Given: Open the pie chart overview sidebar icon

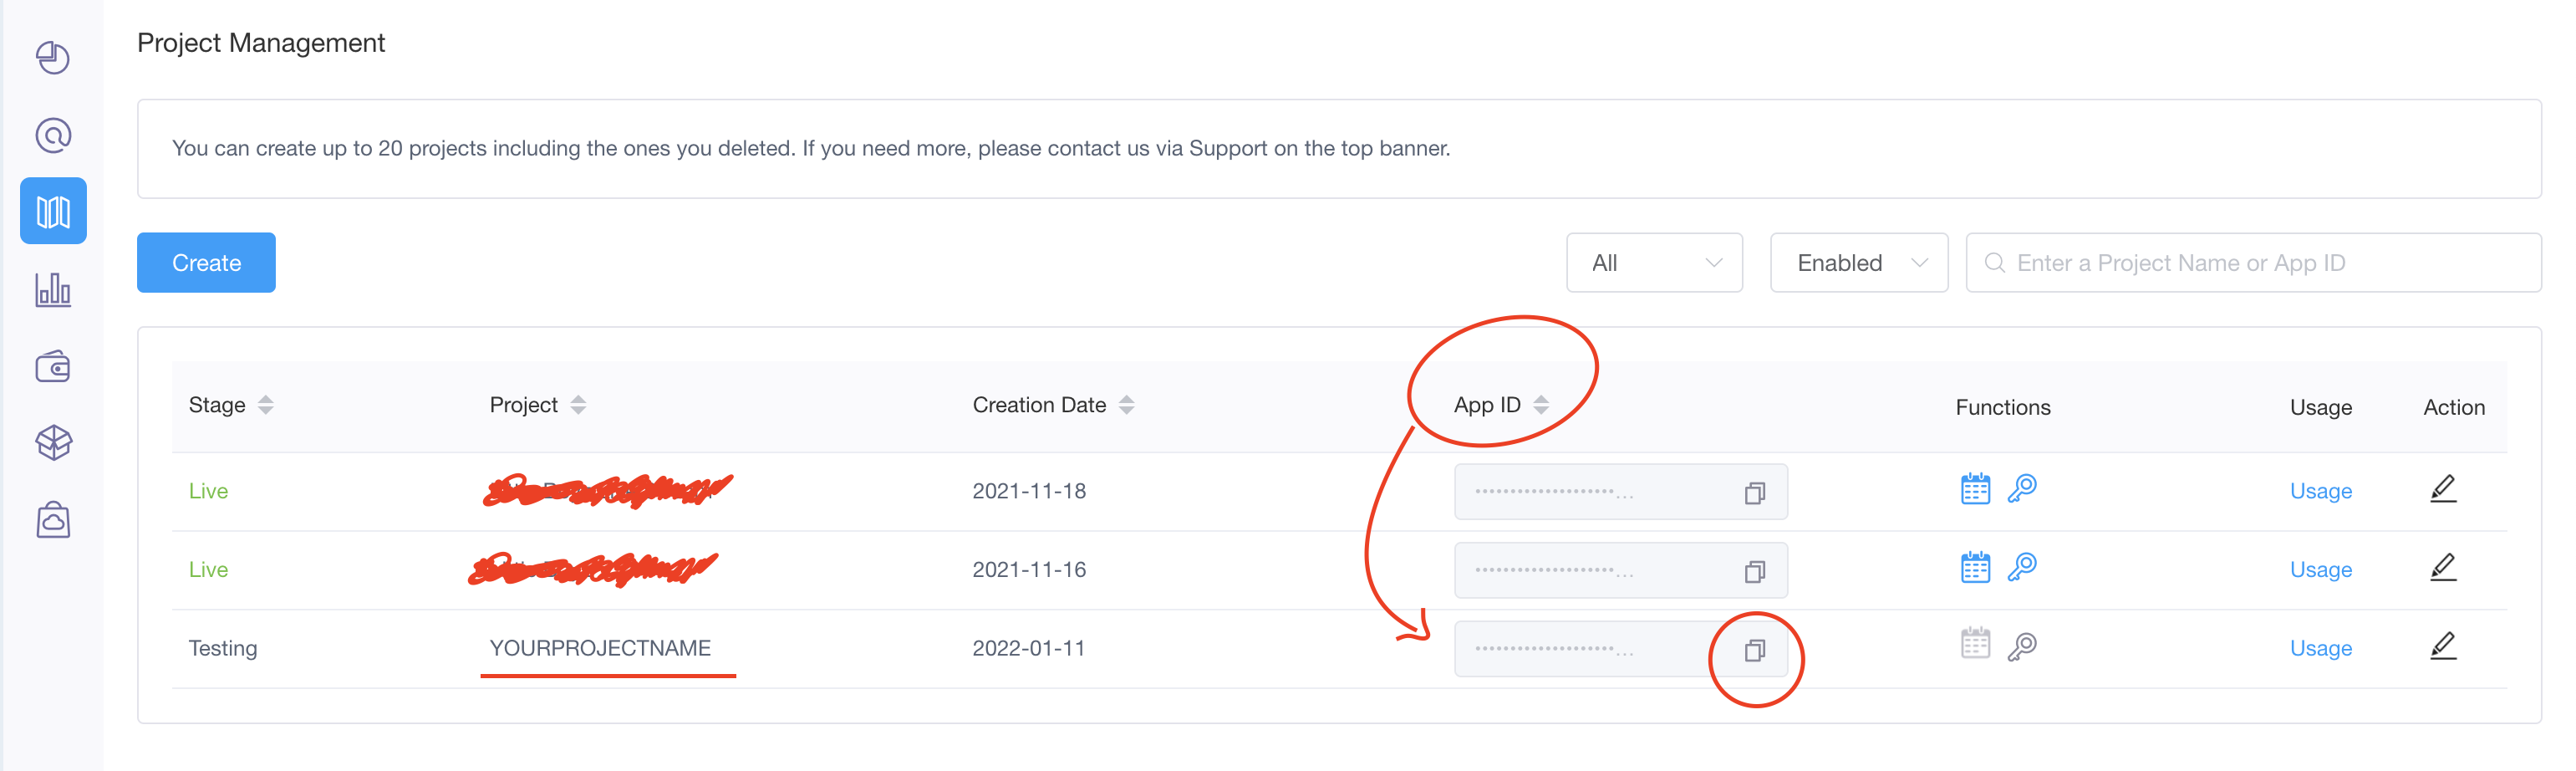Looking at the screenshot, I should pos(53,58).
